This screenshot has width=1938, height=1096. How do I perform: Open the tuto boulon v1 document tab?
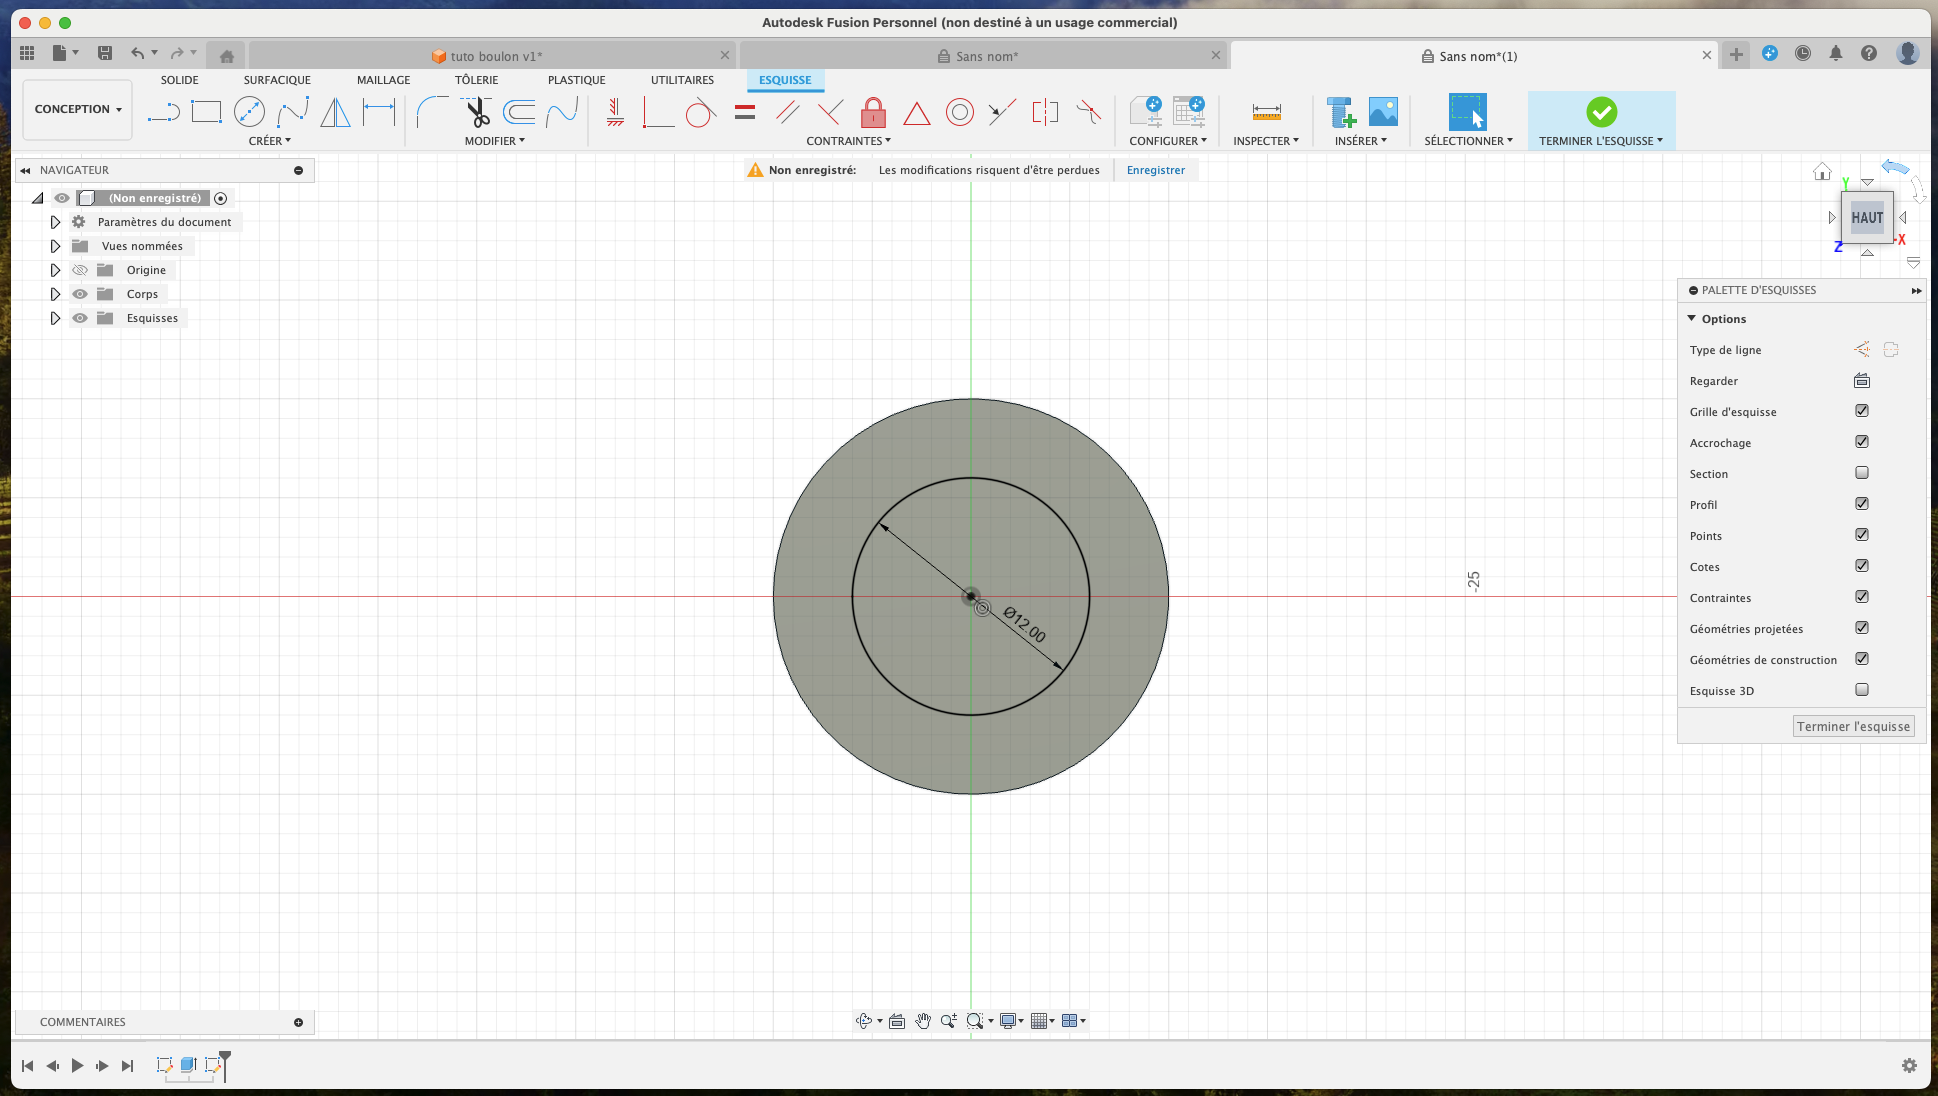point(492,56)
